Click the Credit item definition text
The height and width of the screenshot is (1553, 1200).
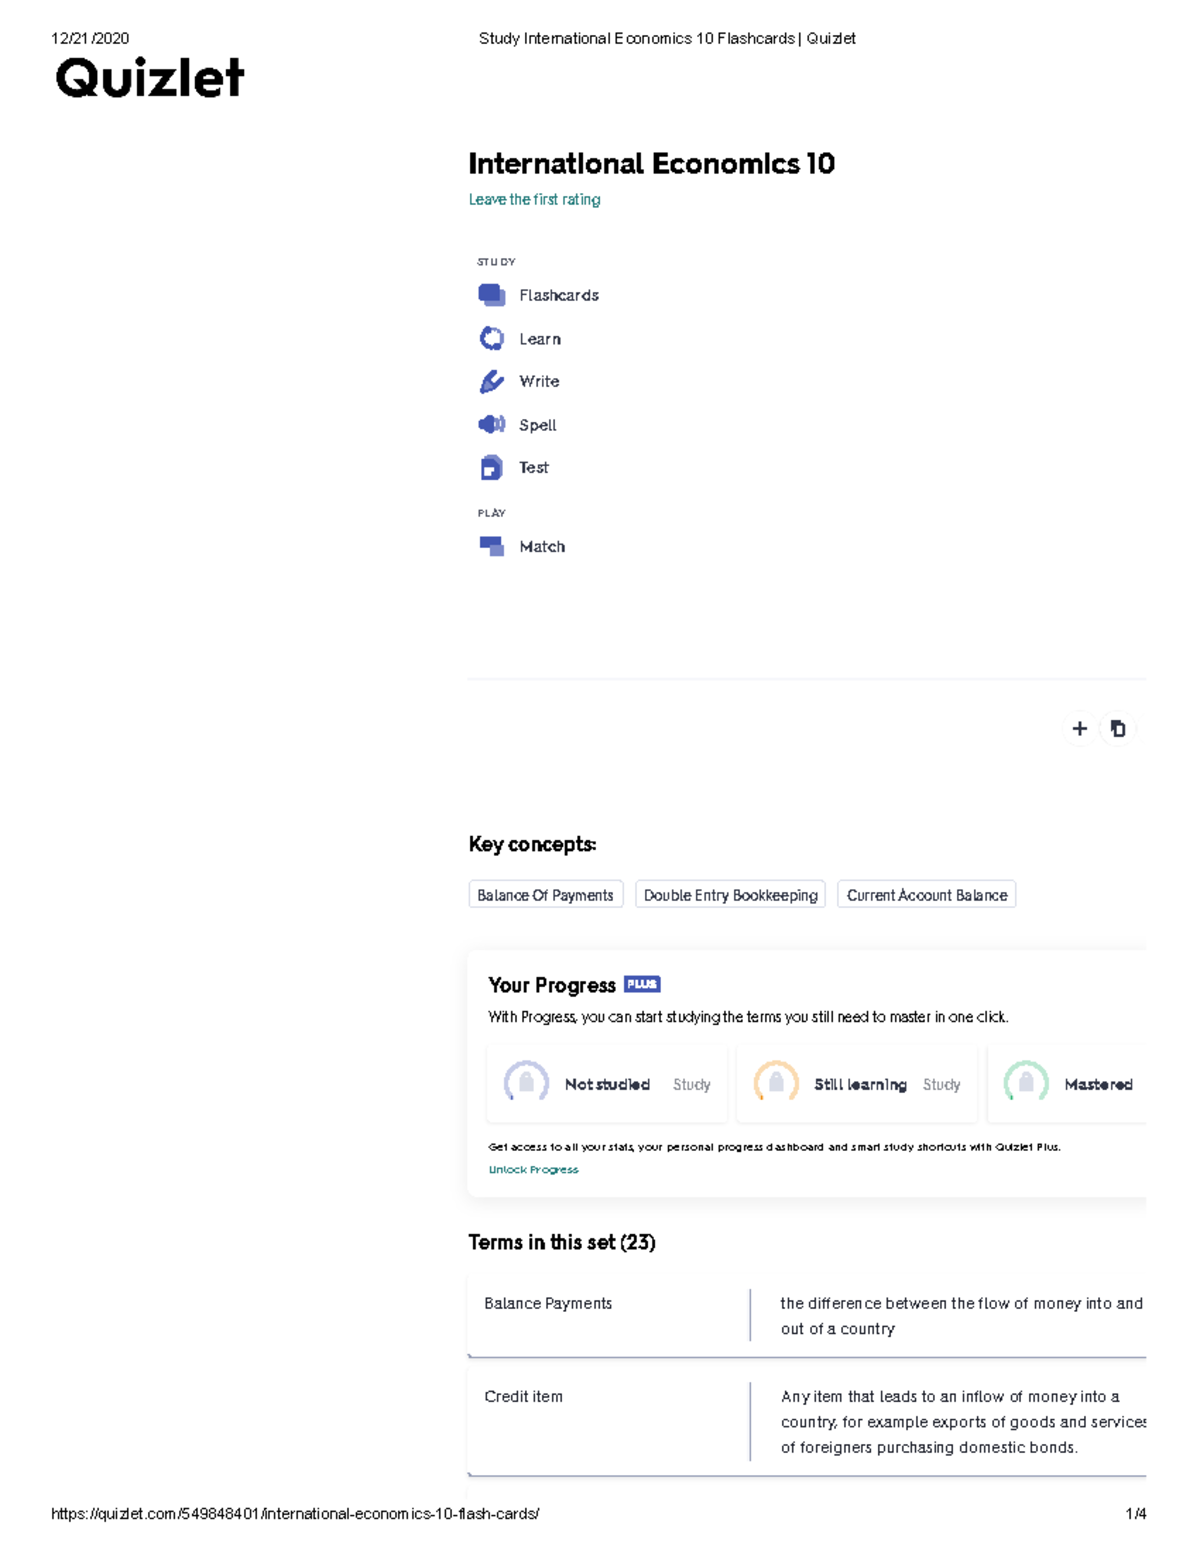(963, 1422)
